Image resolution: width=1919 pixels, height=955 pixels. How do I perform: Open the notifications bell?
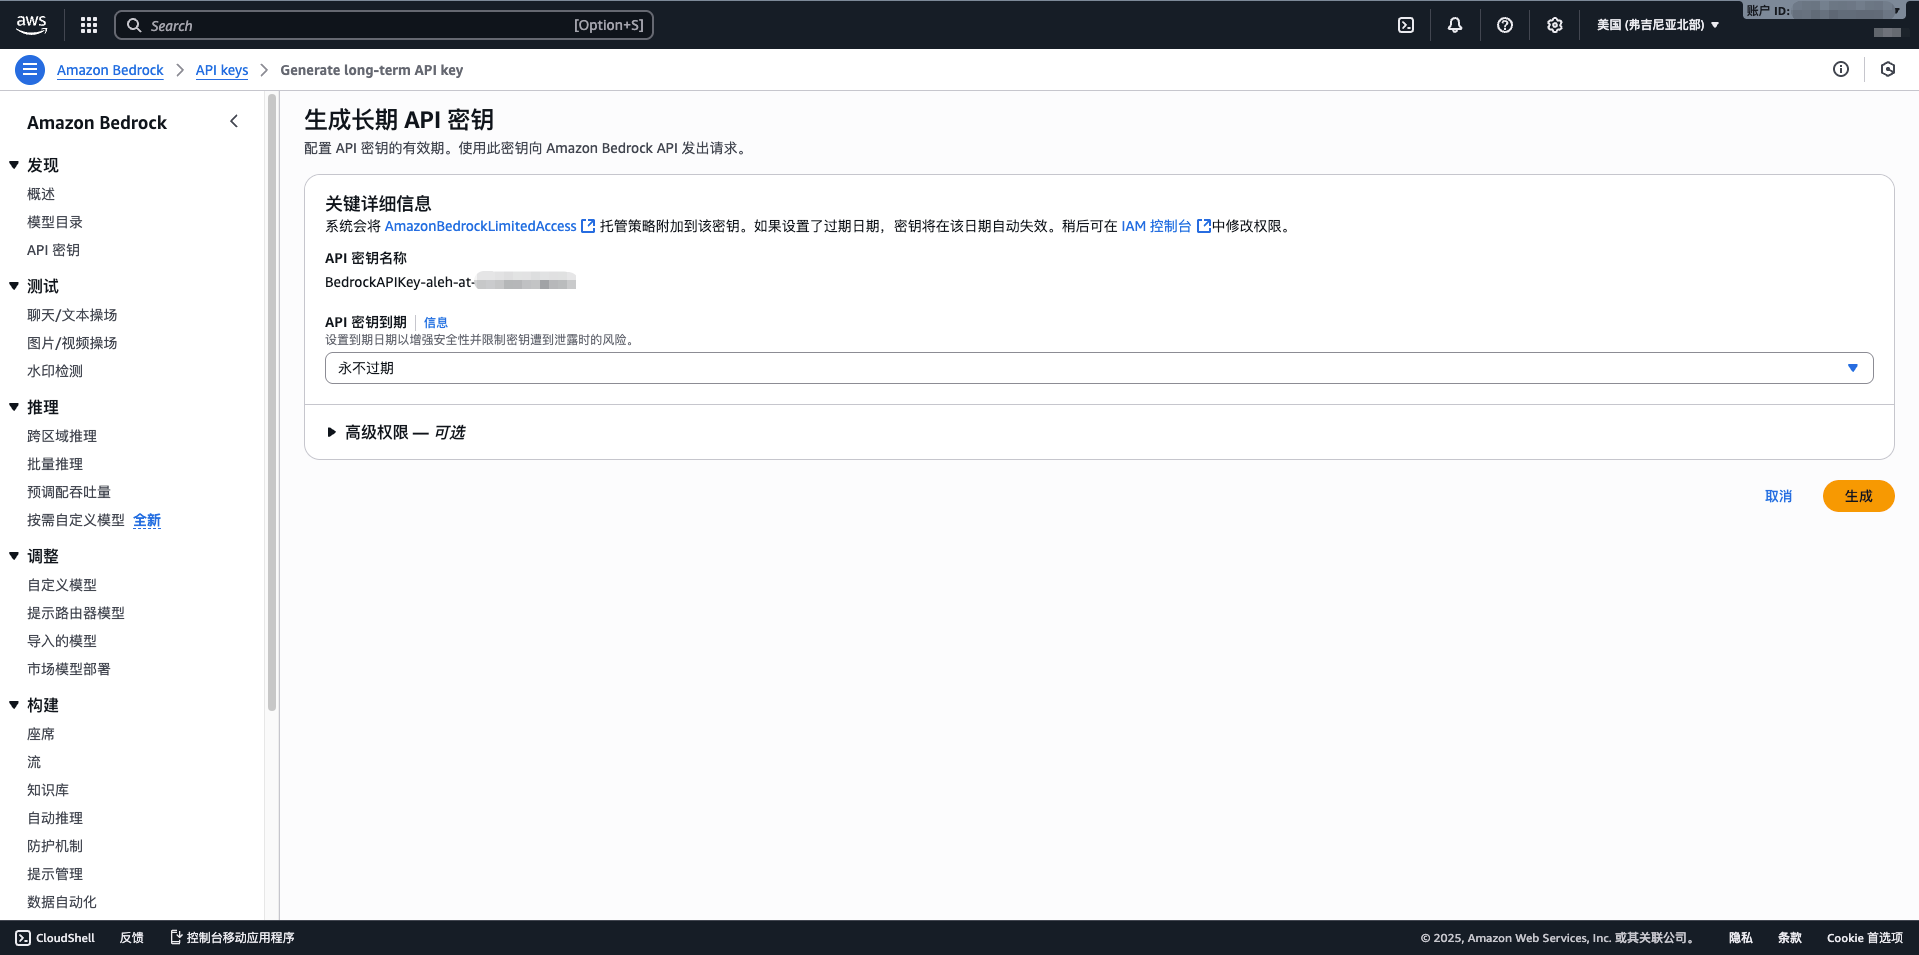pos(1455,24)
